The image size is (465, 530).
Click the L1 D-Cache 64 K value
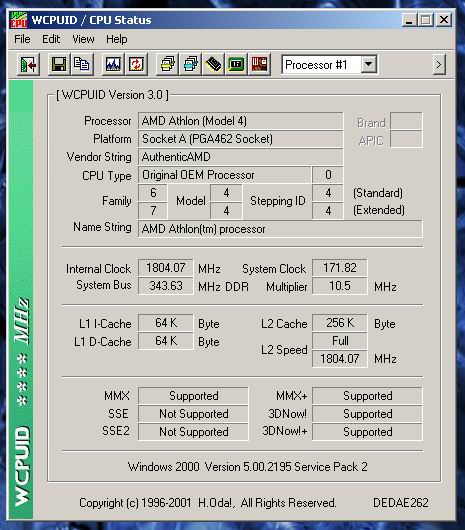(166, 341)
